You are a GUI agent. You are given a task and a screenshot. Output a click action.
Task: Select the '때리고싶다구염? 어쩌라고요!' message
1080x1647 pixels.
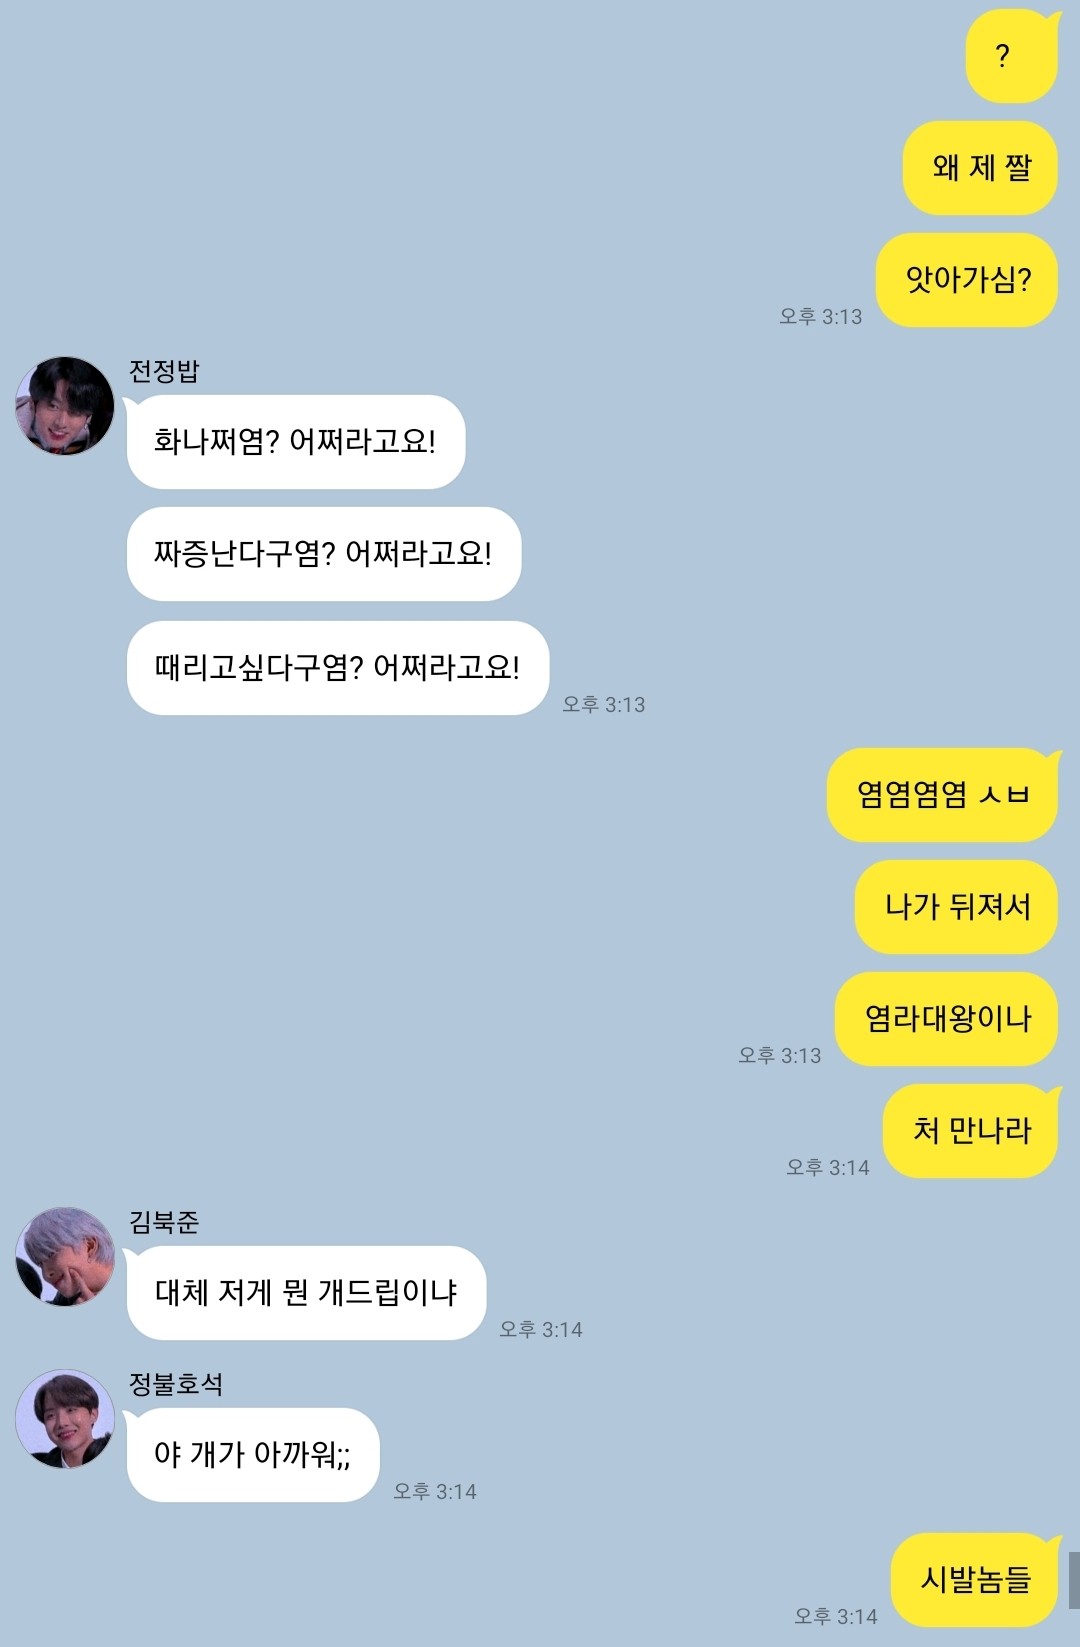point(338,668)
